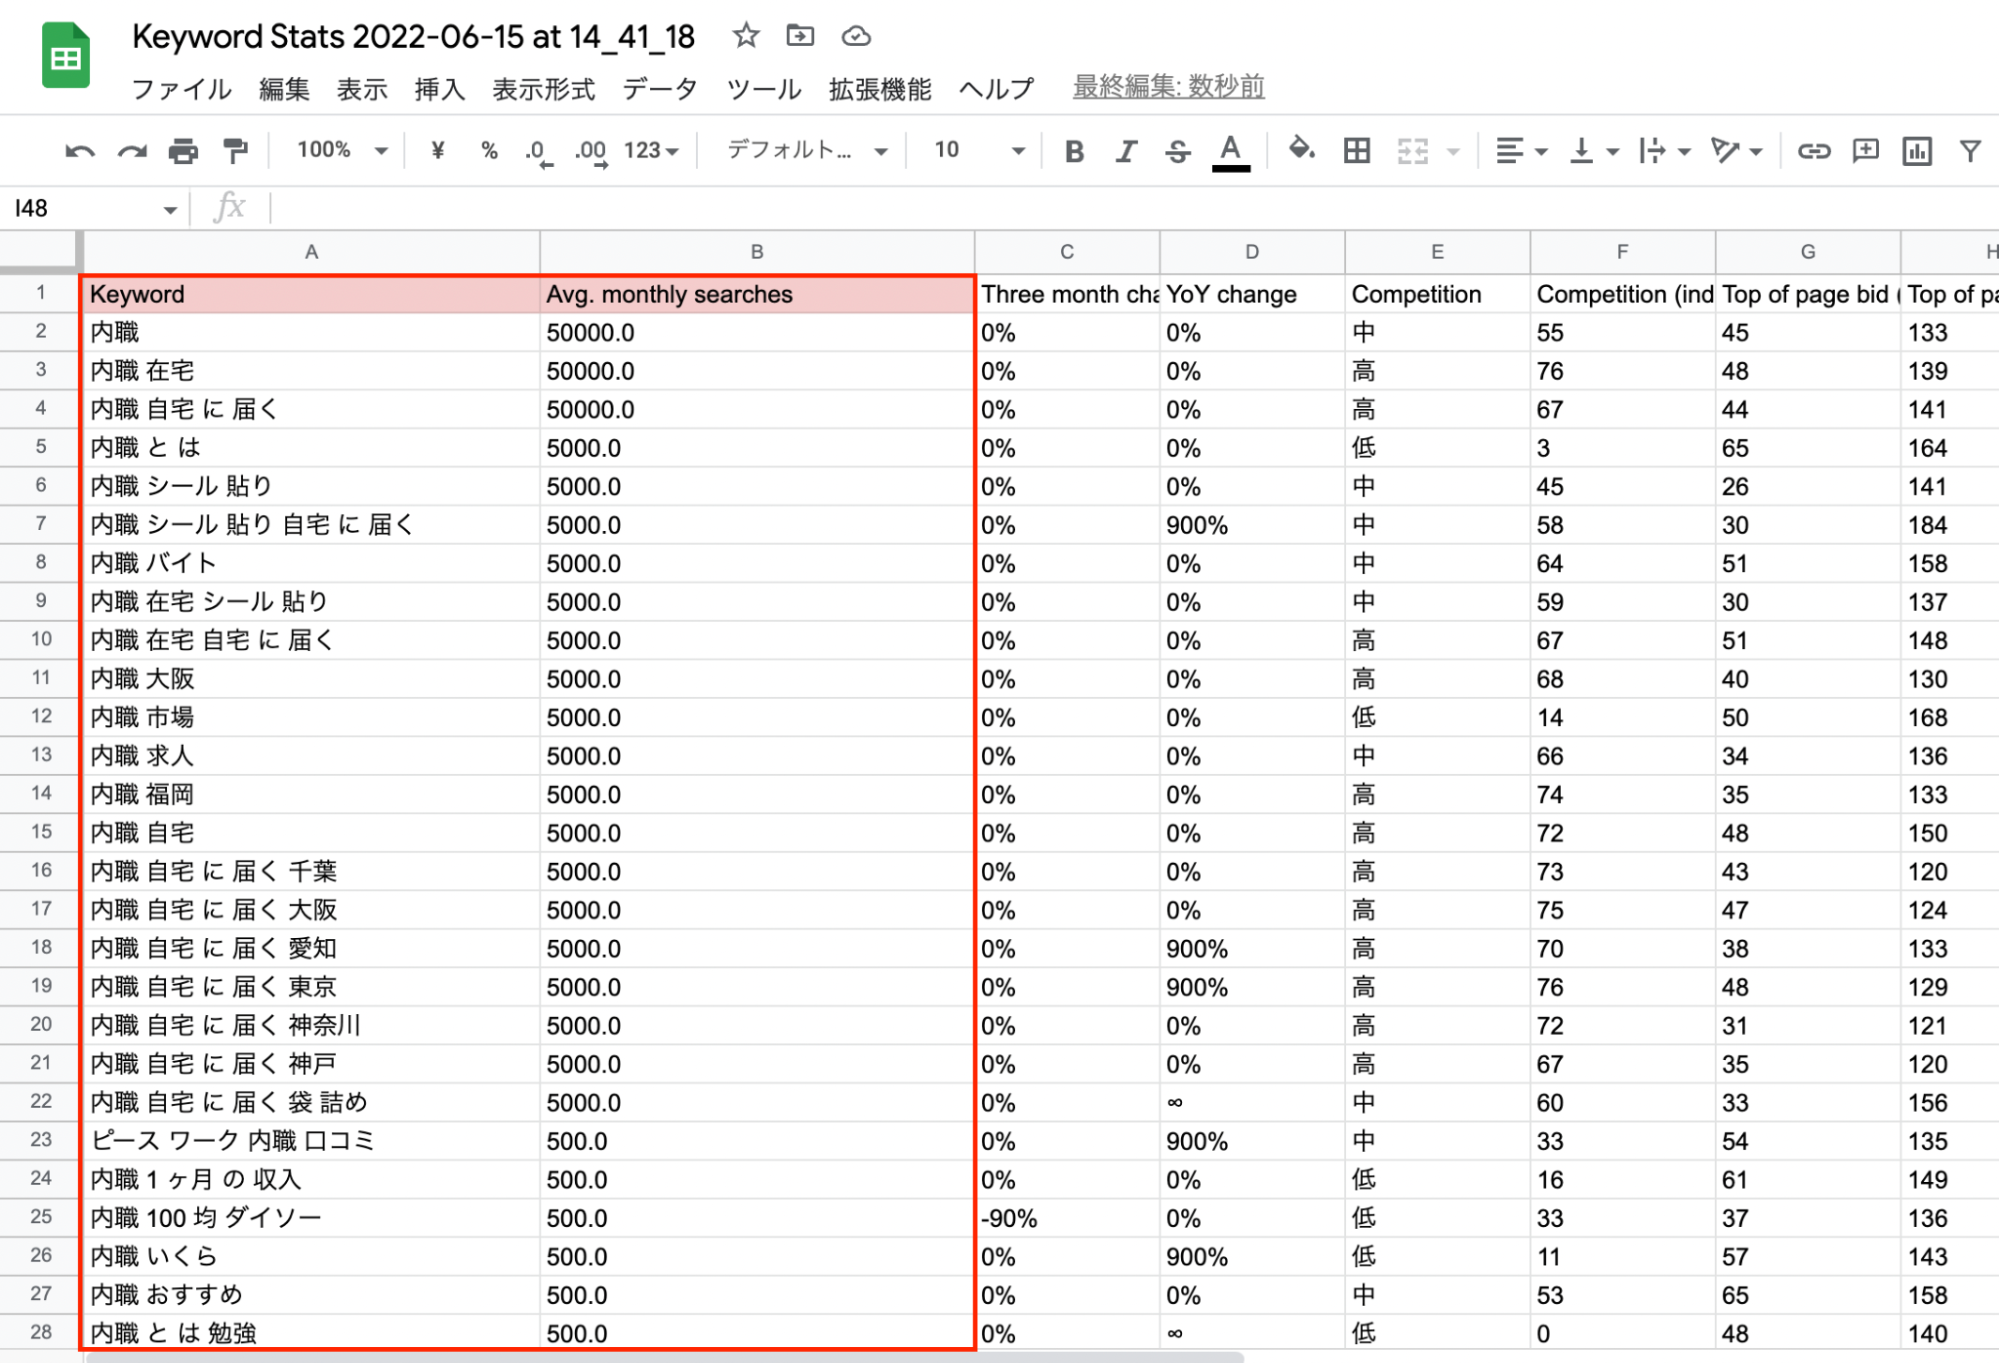The height and width of the screenshot is (1363, 1999).
Task: Toggle italic formatting
Action: click(x=1126, y=151)
